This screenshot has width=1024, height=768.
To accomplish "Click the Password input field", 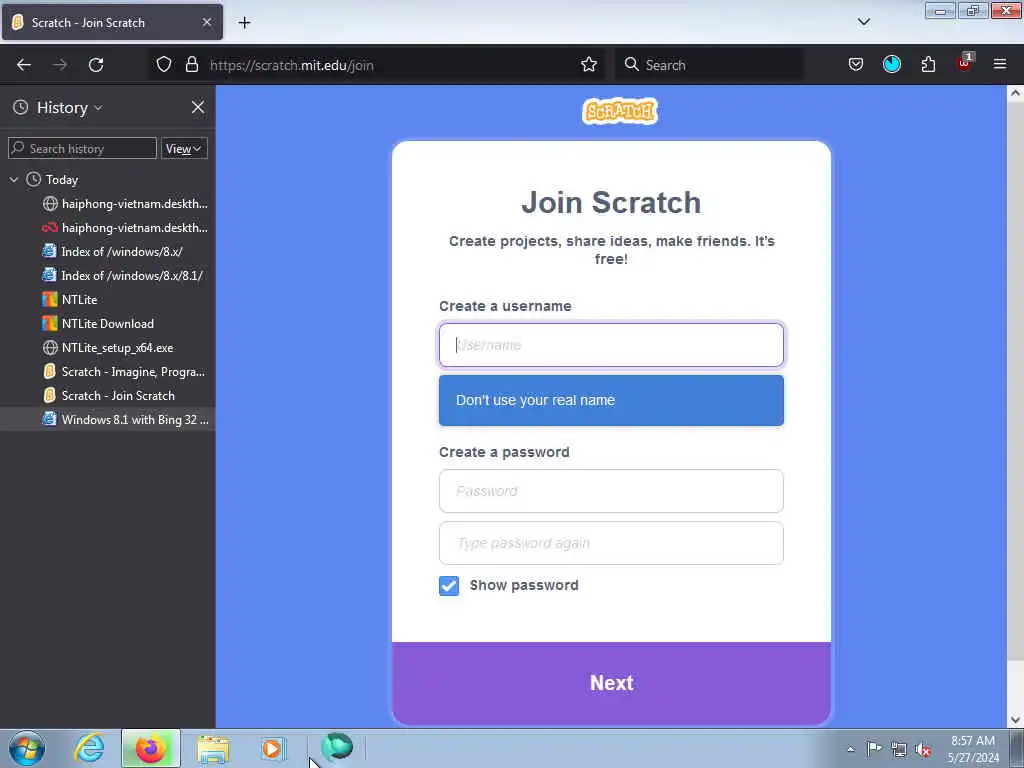I will point(611,491).
